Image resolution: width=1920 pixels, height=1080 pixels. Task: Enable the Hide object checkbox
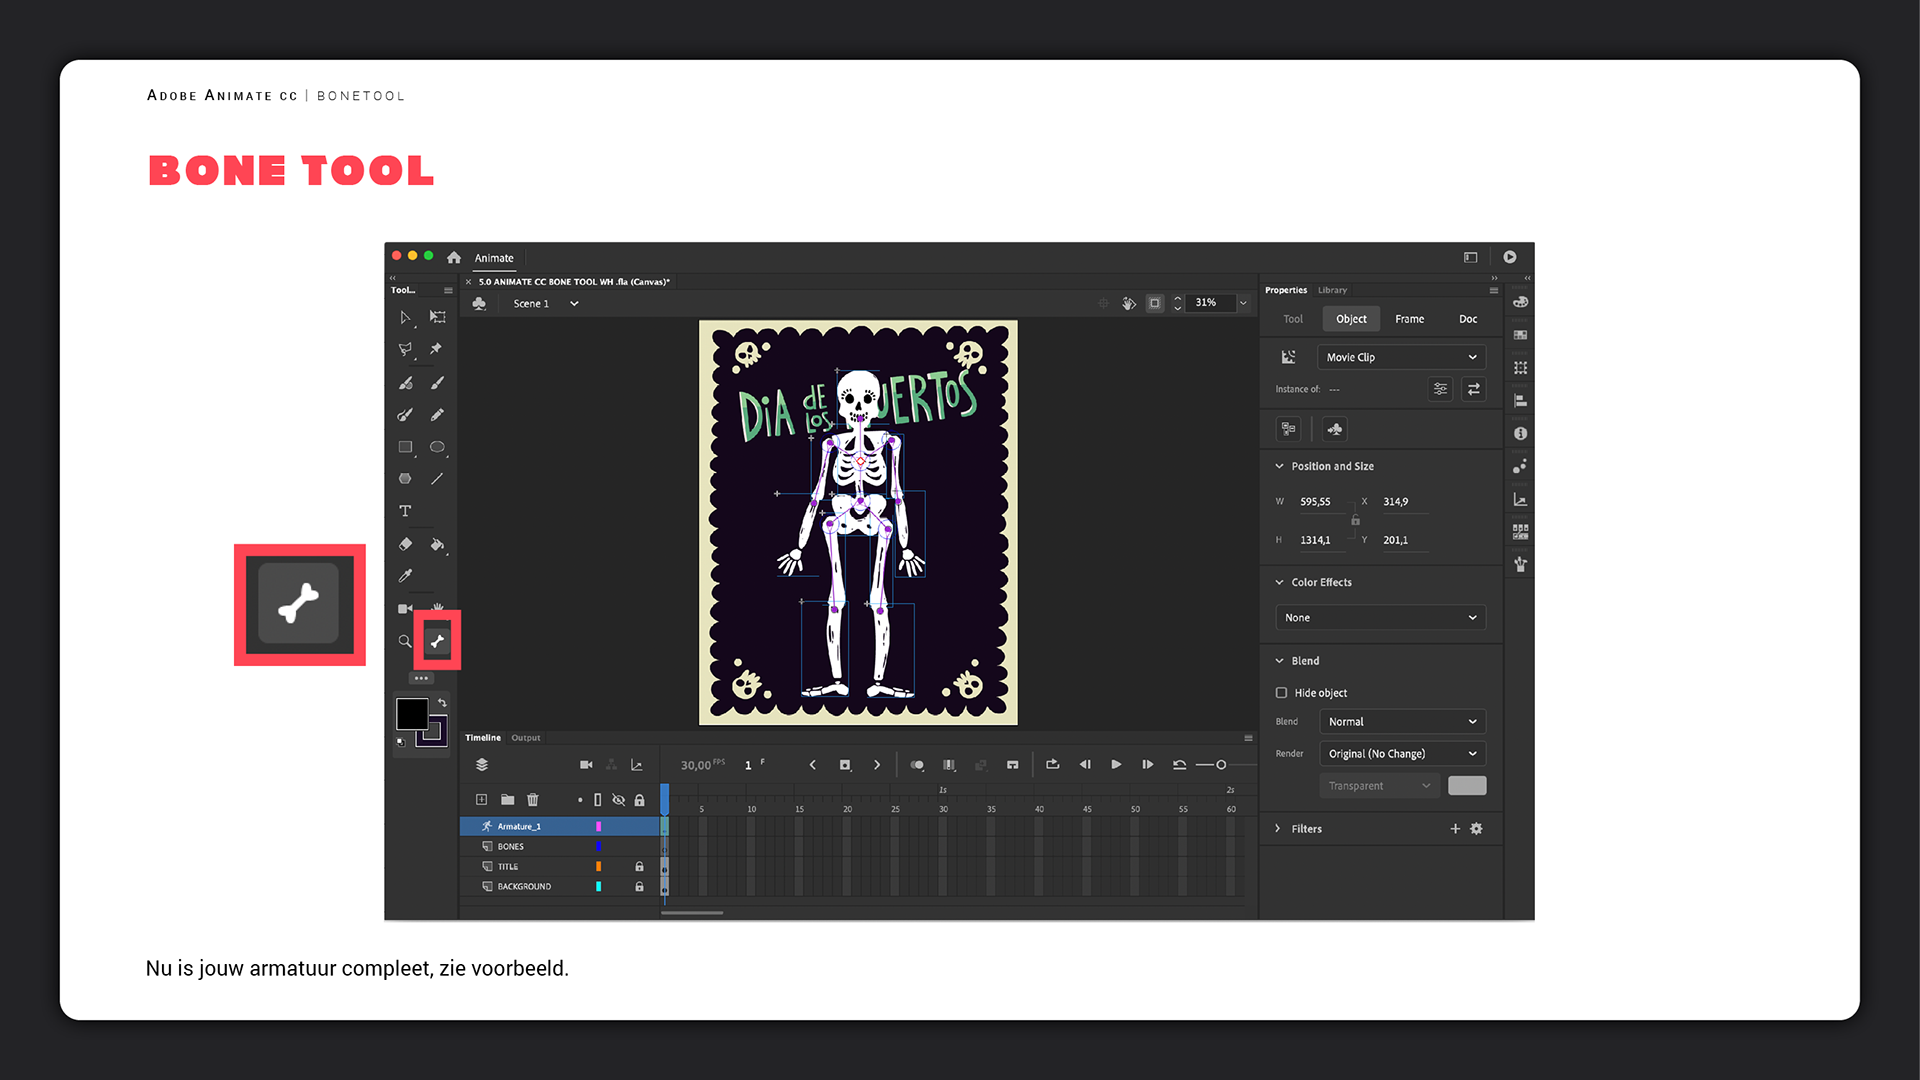point(1281,693)
